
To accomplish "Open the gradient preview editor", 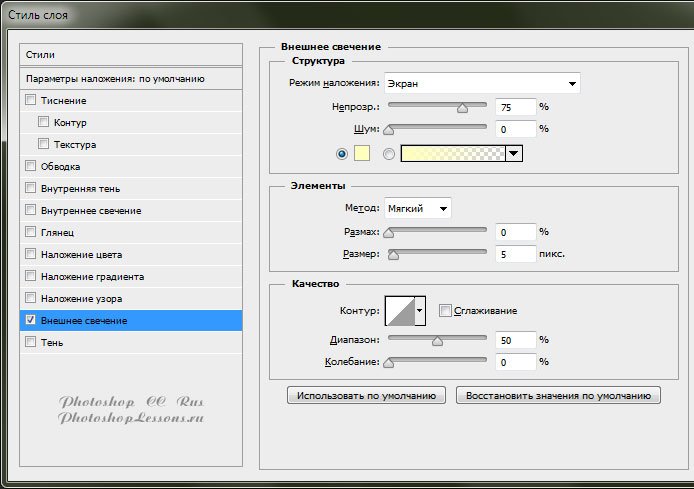I will pos(453,153).
